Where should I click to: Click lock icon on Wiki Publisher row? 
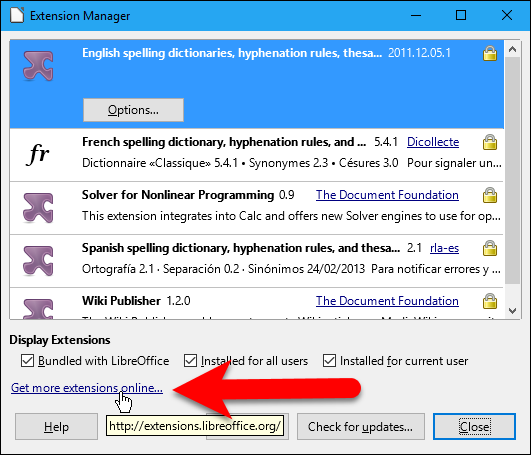[490, 301]
